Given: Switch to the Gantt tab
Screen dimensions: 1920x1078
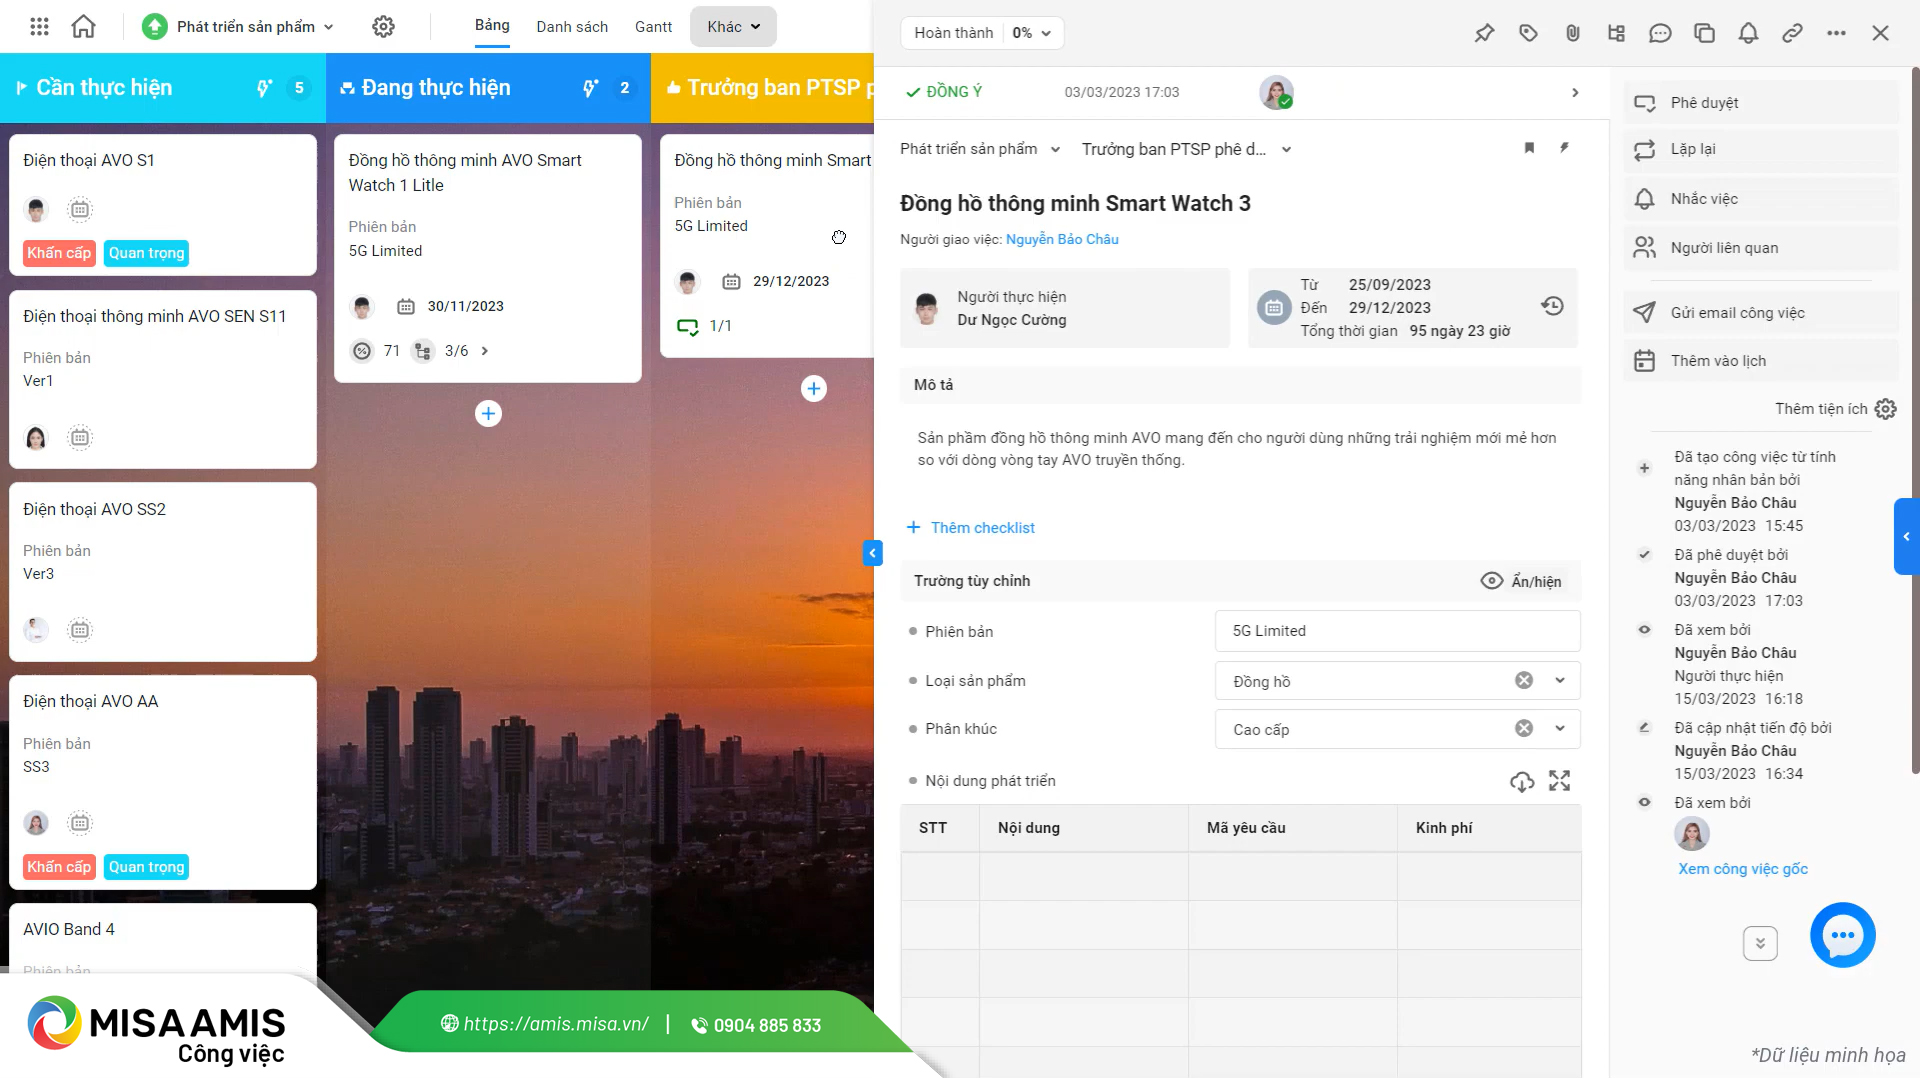Looking at the screenshot, I should pyautogui.click(x=653, y=27).
